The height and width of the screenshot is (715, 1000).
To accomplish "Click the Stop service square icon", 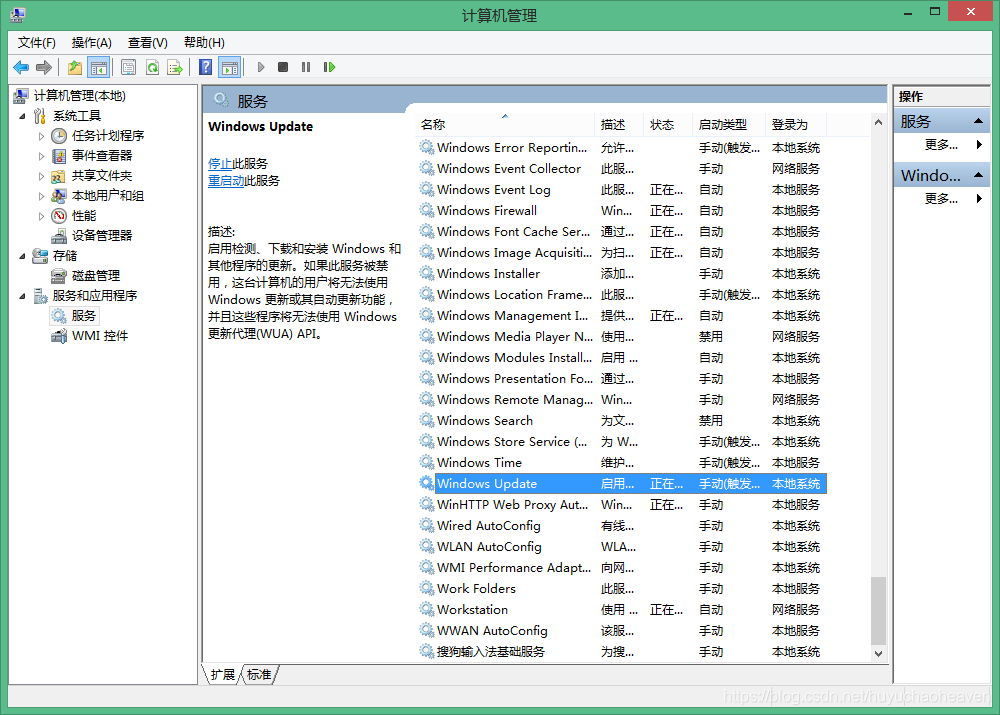I will point(283,67).
